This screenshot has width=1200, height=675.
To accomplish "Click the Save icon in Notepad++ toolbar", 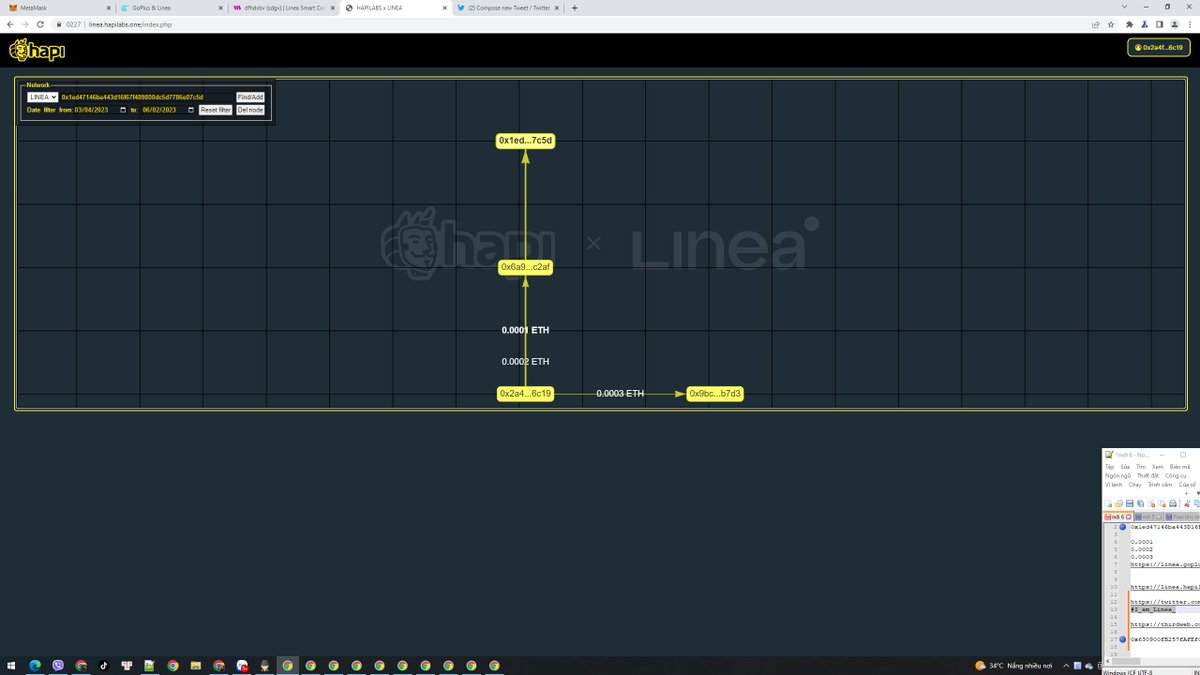I will [x=1130, y=504].
